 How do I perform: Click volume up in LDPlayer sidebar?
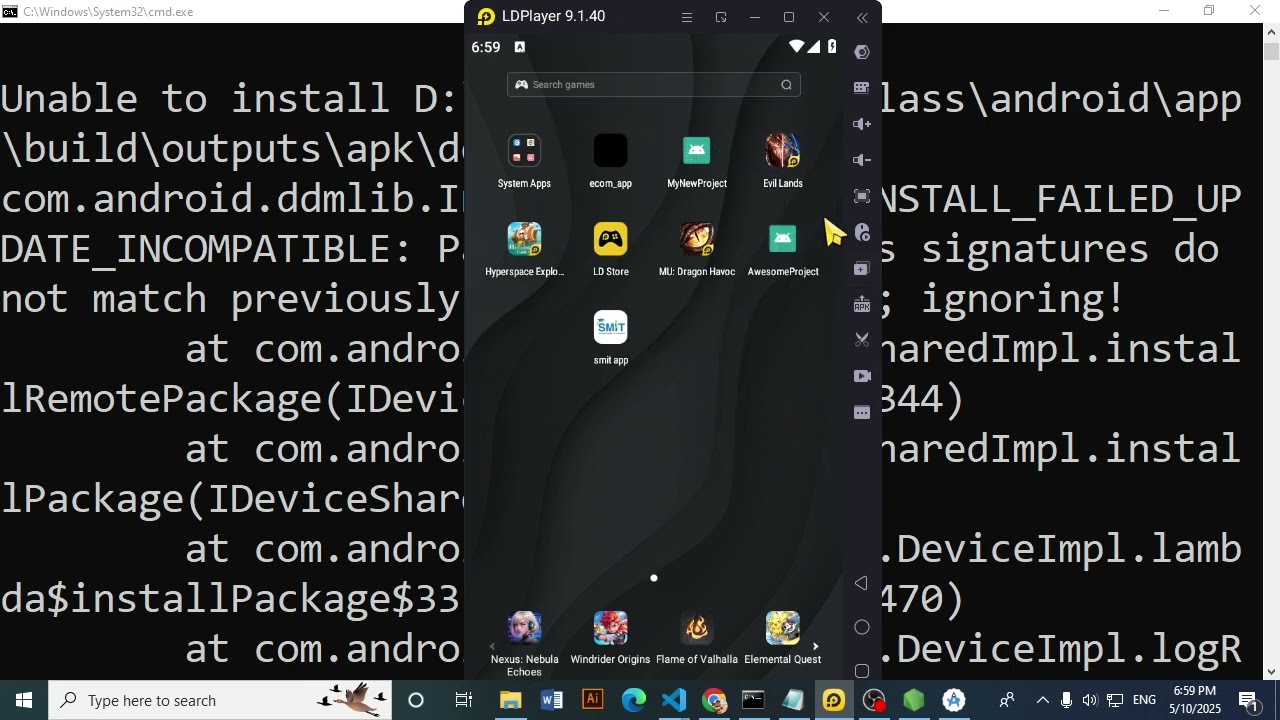click(x=862, y=124)
